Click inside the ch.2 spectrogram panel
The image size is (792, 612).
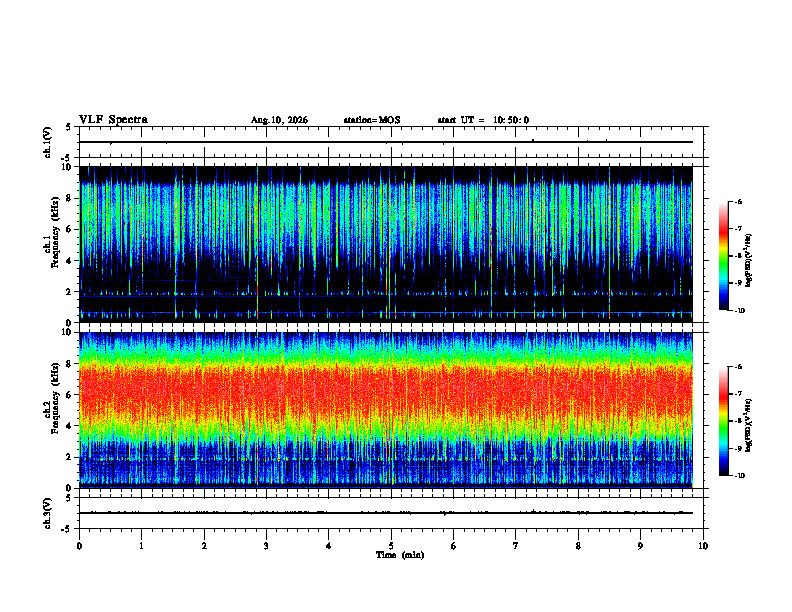click(386, 410)
